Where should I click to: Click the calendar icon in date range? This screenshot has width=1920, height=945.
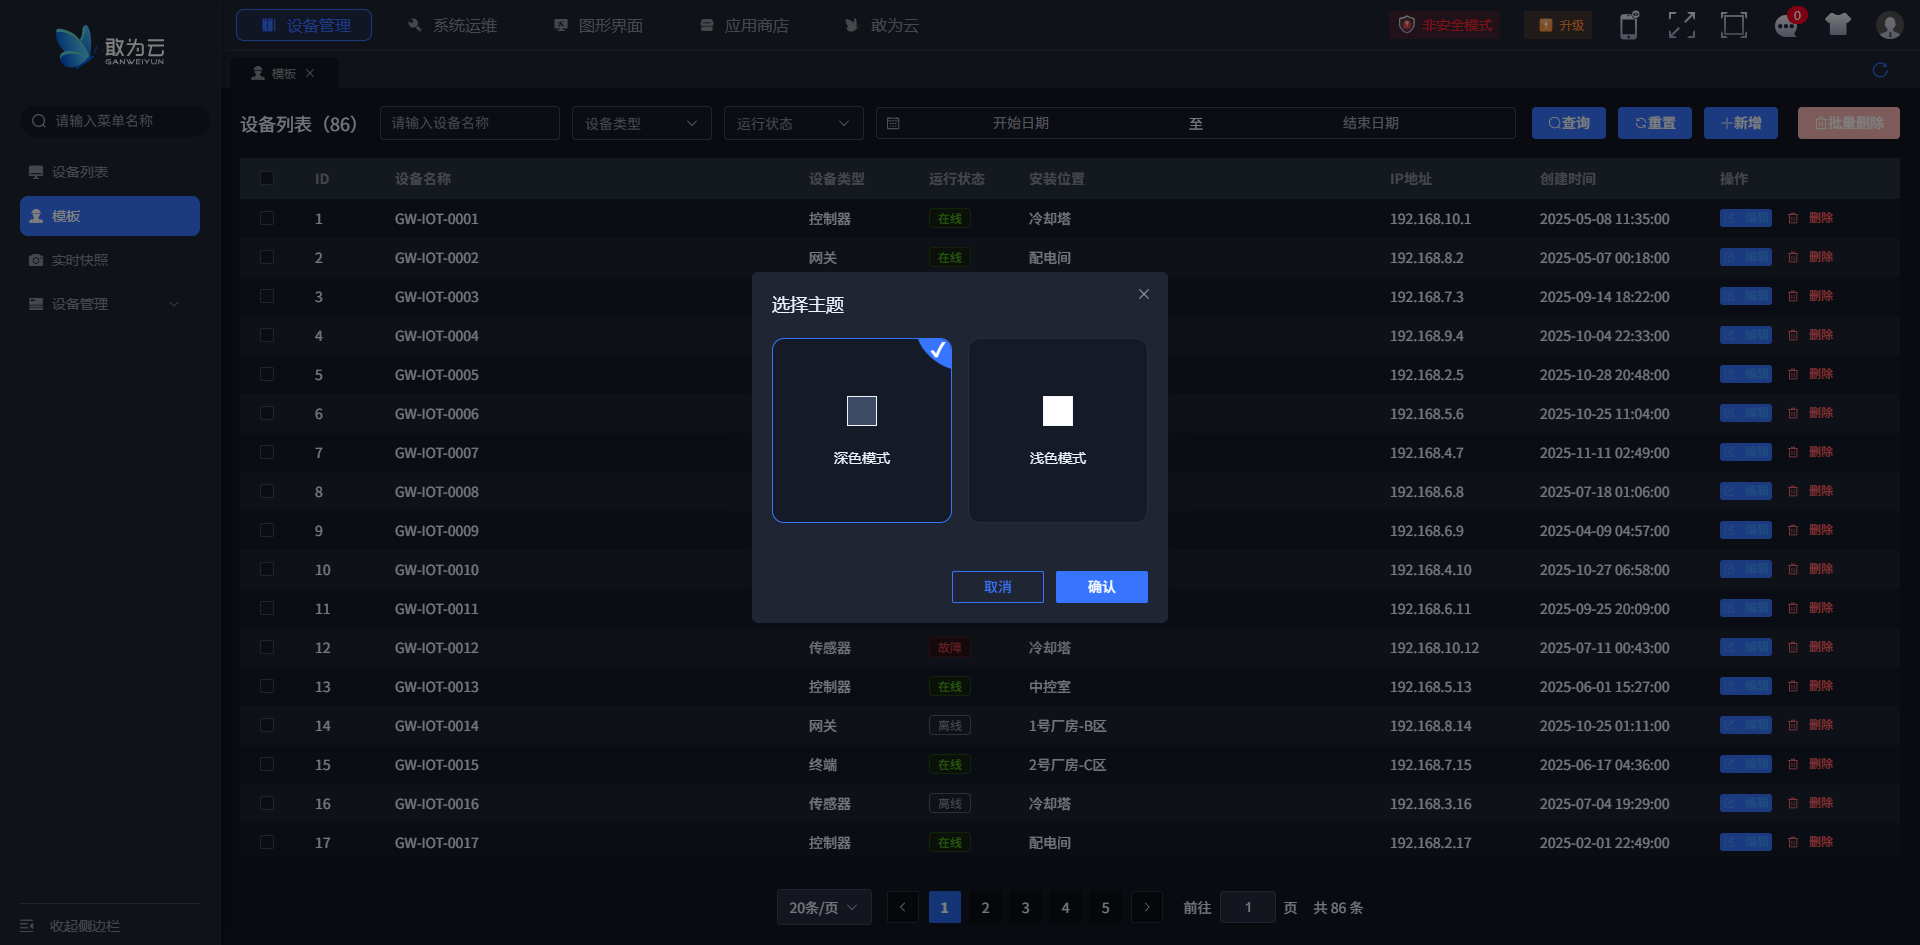[x=893, y=123]
